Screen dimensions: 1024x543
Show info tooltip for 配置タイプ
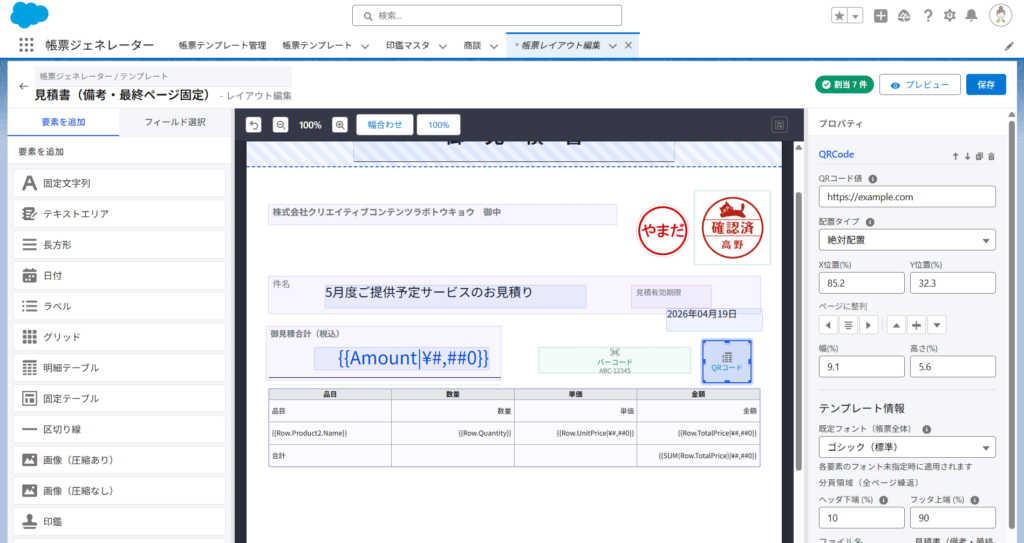tap(870, 222)
